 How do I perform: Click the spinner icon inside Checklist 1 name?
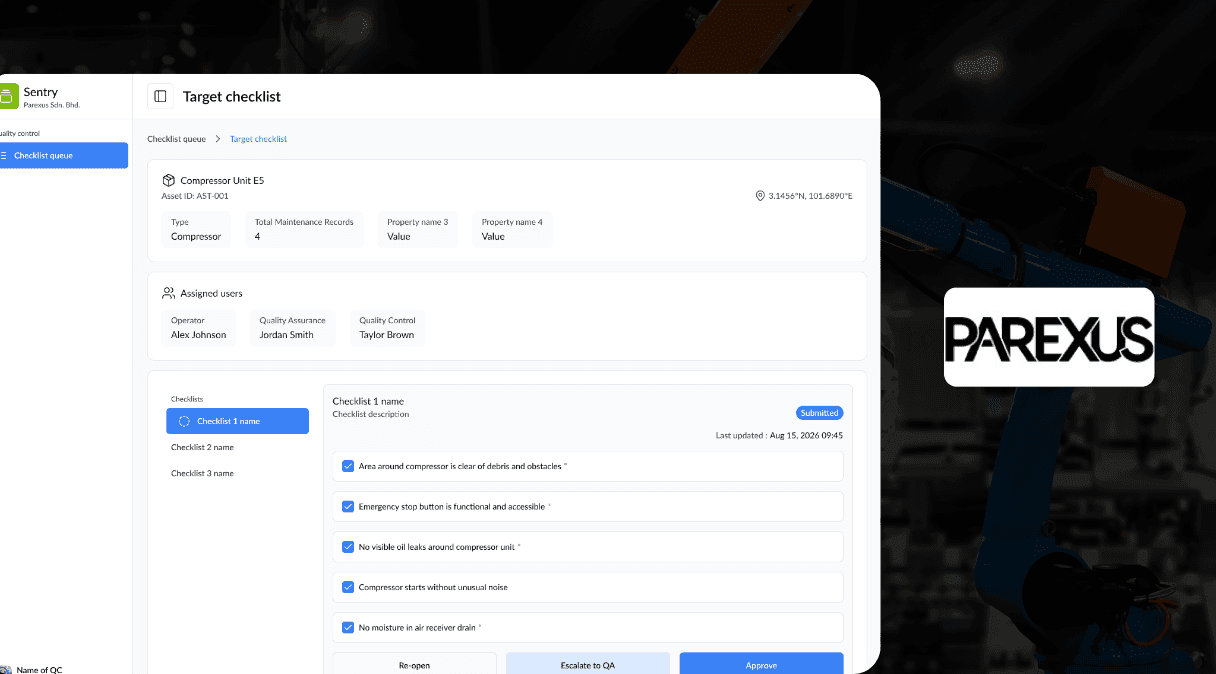(183, 420)
